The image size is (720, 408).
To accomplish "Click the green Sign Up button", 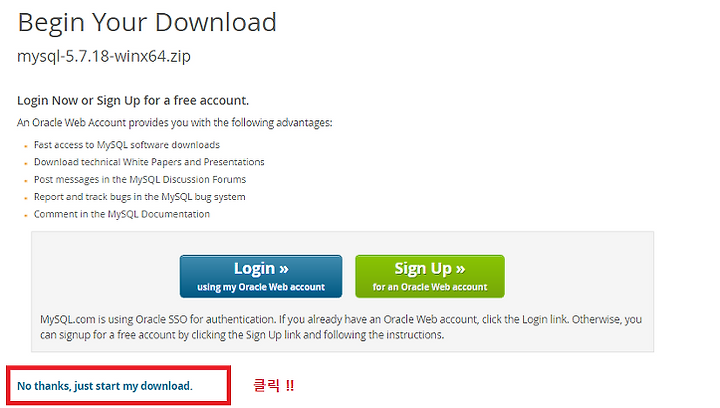I will (x=430, y=276).
